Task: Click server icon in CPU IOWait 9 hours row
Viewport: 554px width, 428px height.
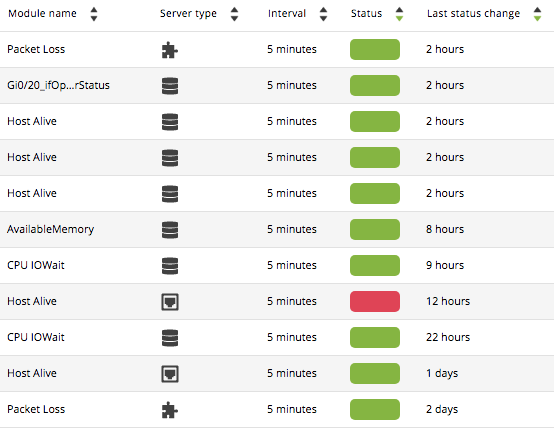Action: (170, 266)
